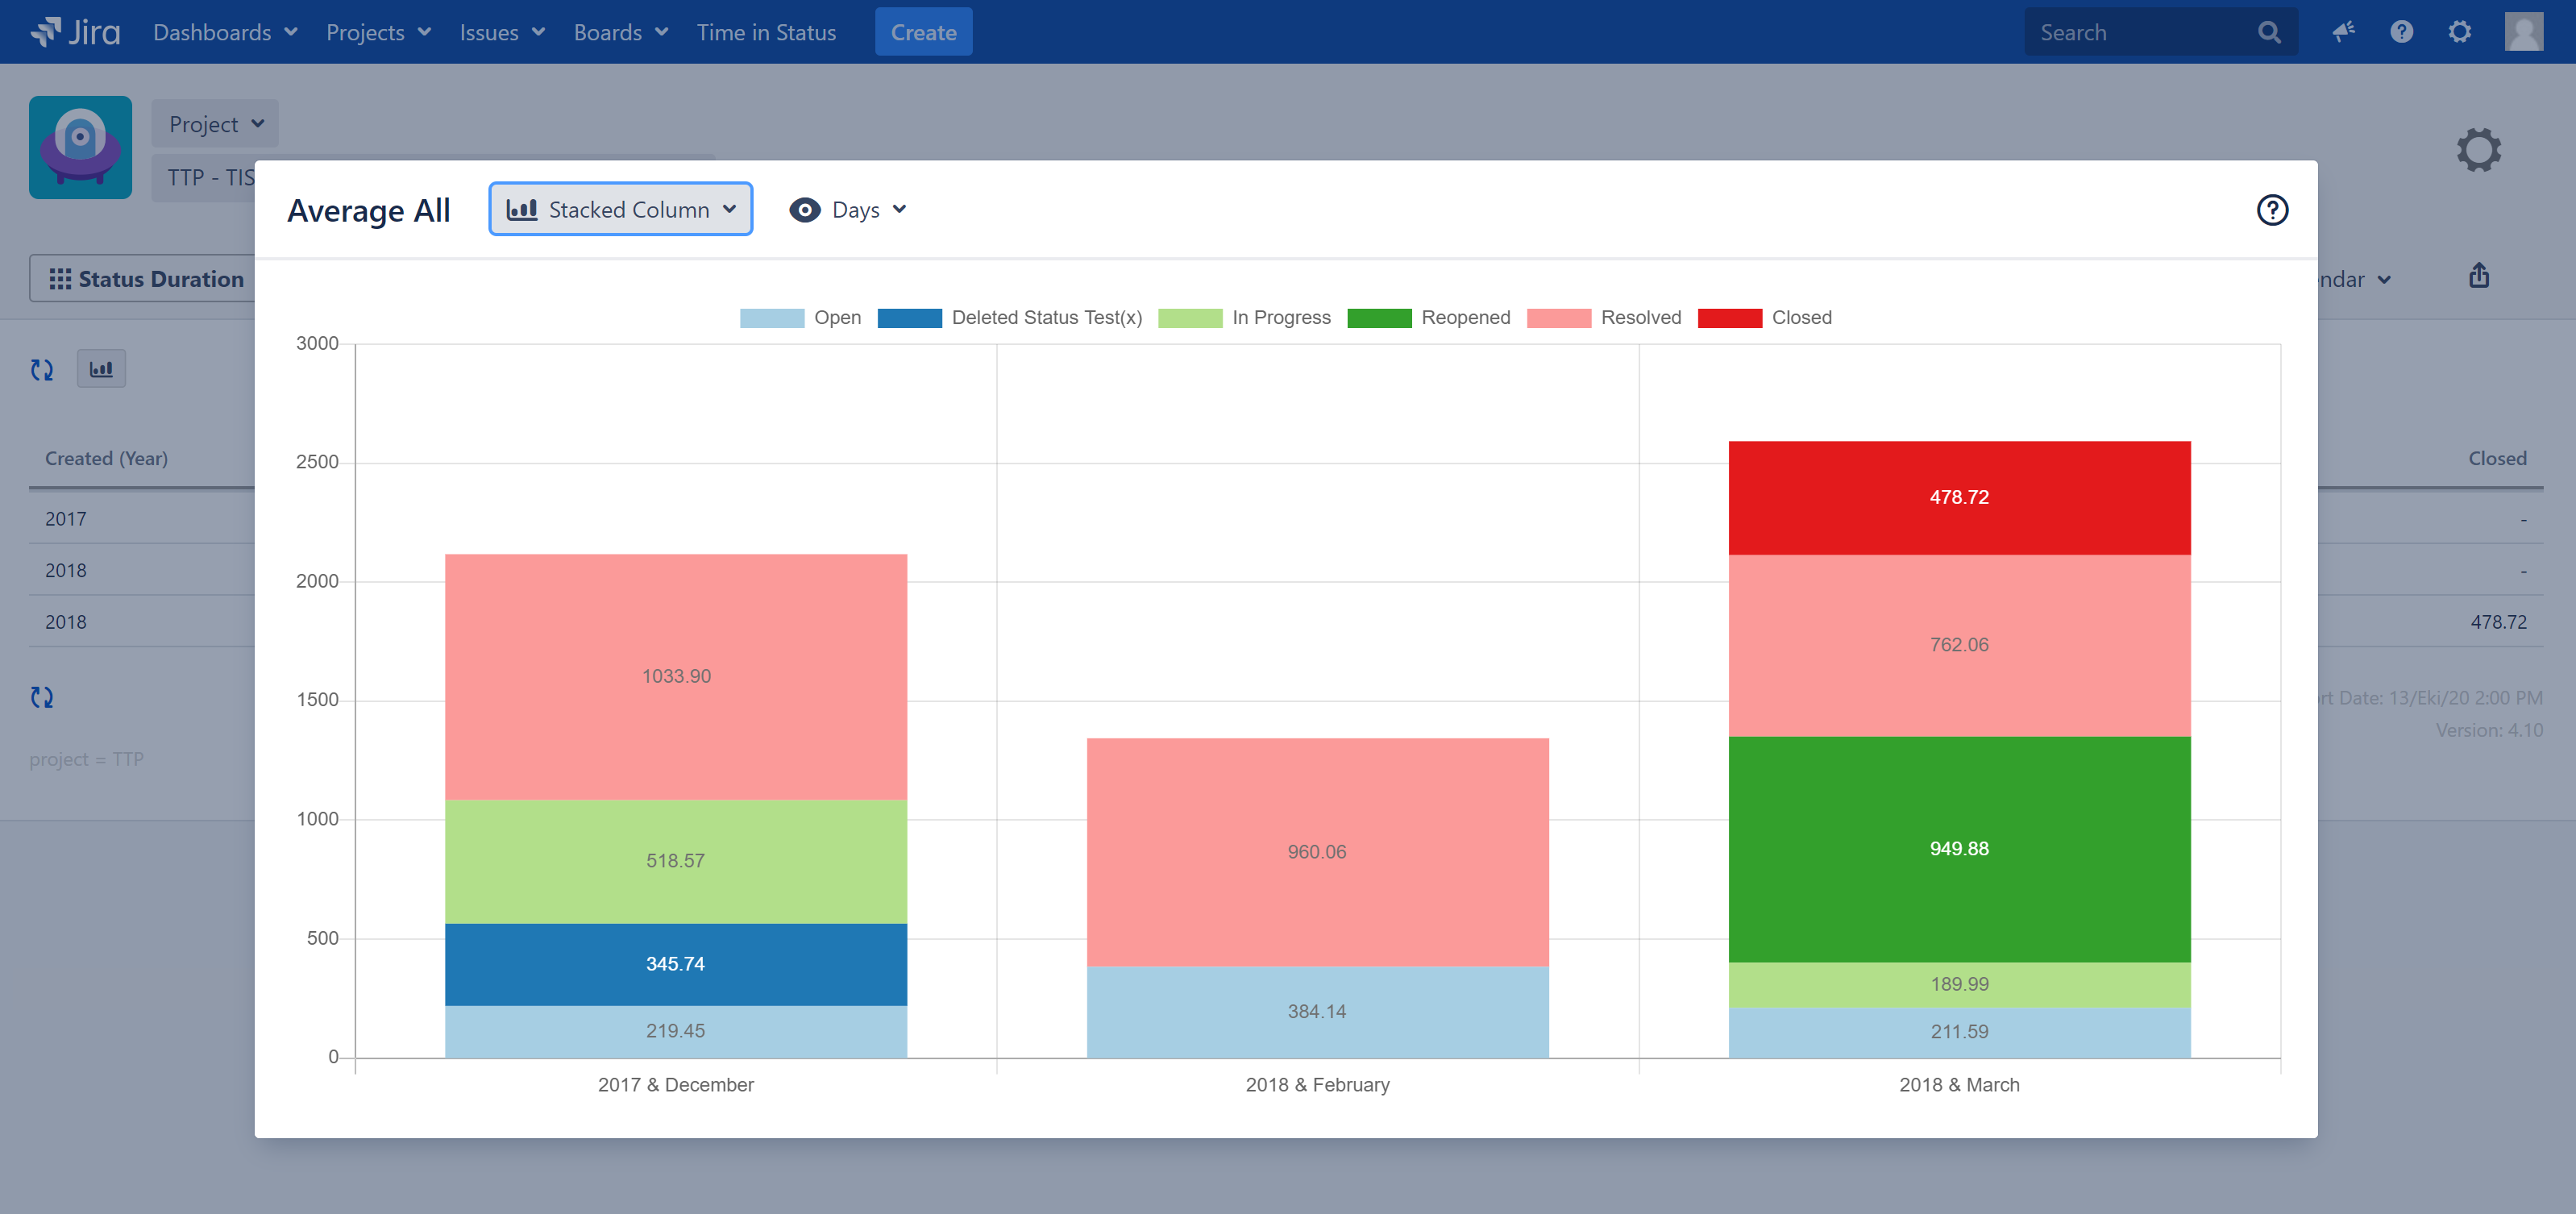Screen dimensions: 2576x1214
Task: Click the Search input field
Action: coord(2140,32)
